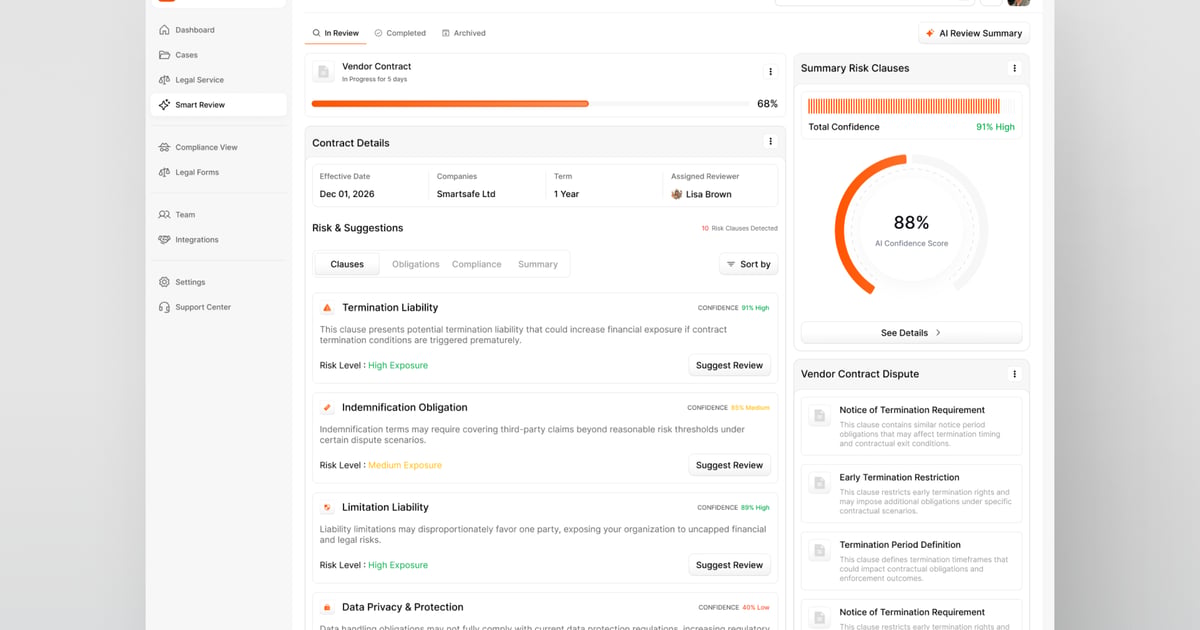Click Termination Period Definition document icon
This screenshot has height=630, width=1200.
coord(819,550)
